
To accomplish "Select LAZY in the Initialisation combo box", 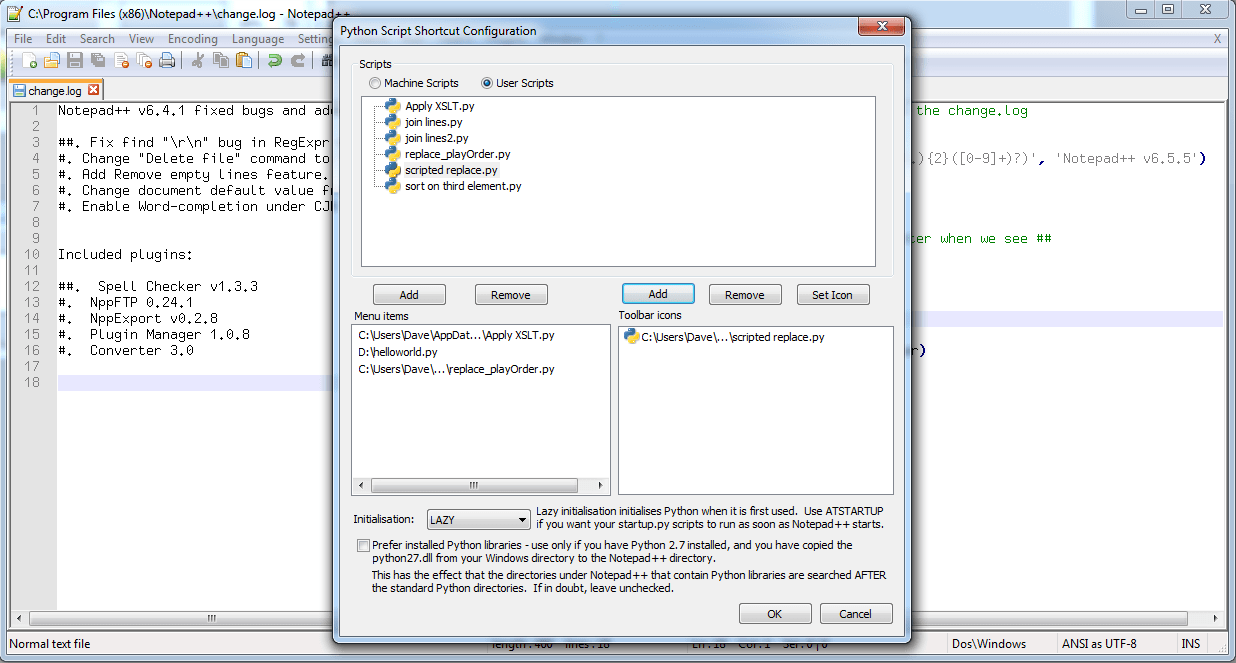I will click(478, 519).
